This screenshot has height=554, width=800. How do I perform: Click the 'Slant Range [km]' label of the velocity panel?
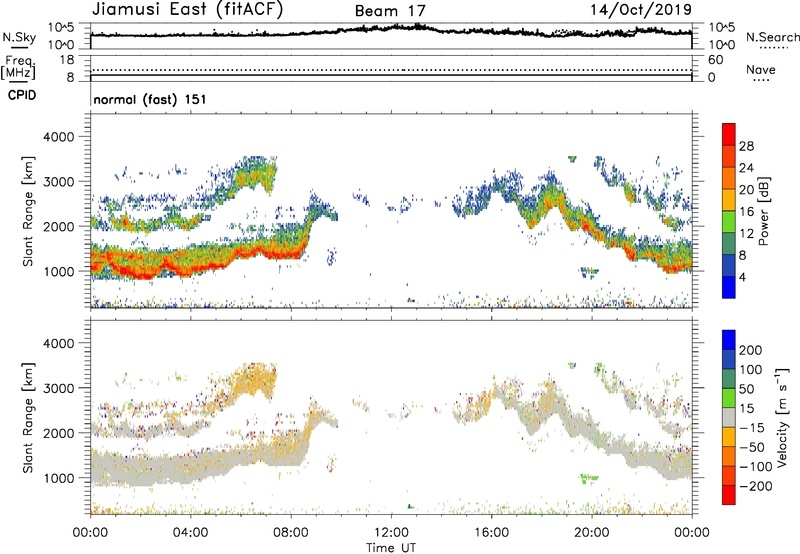(x=28, y=418)
